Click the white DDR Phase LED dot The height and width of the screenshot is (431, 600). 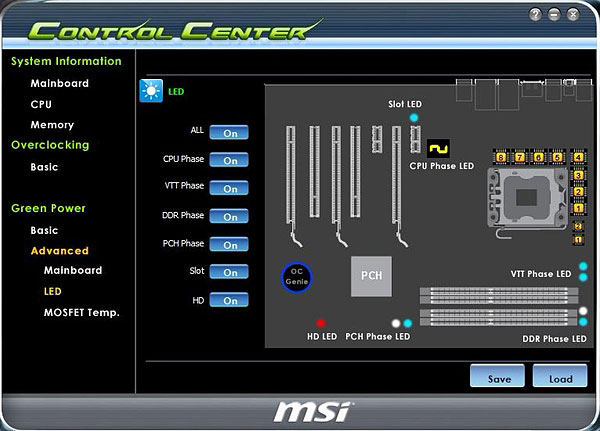[x=583, y=310]
